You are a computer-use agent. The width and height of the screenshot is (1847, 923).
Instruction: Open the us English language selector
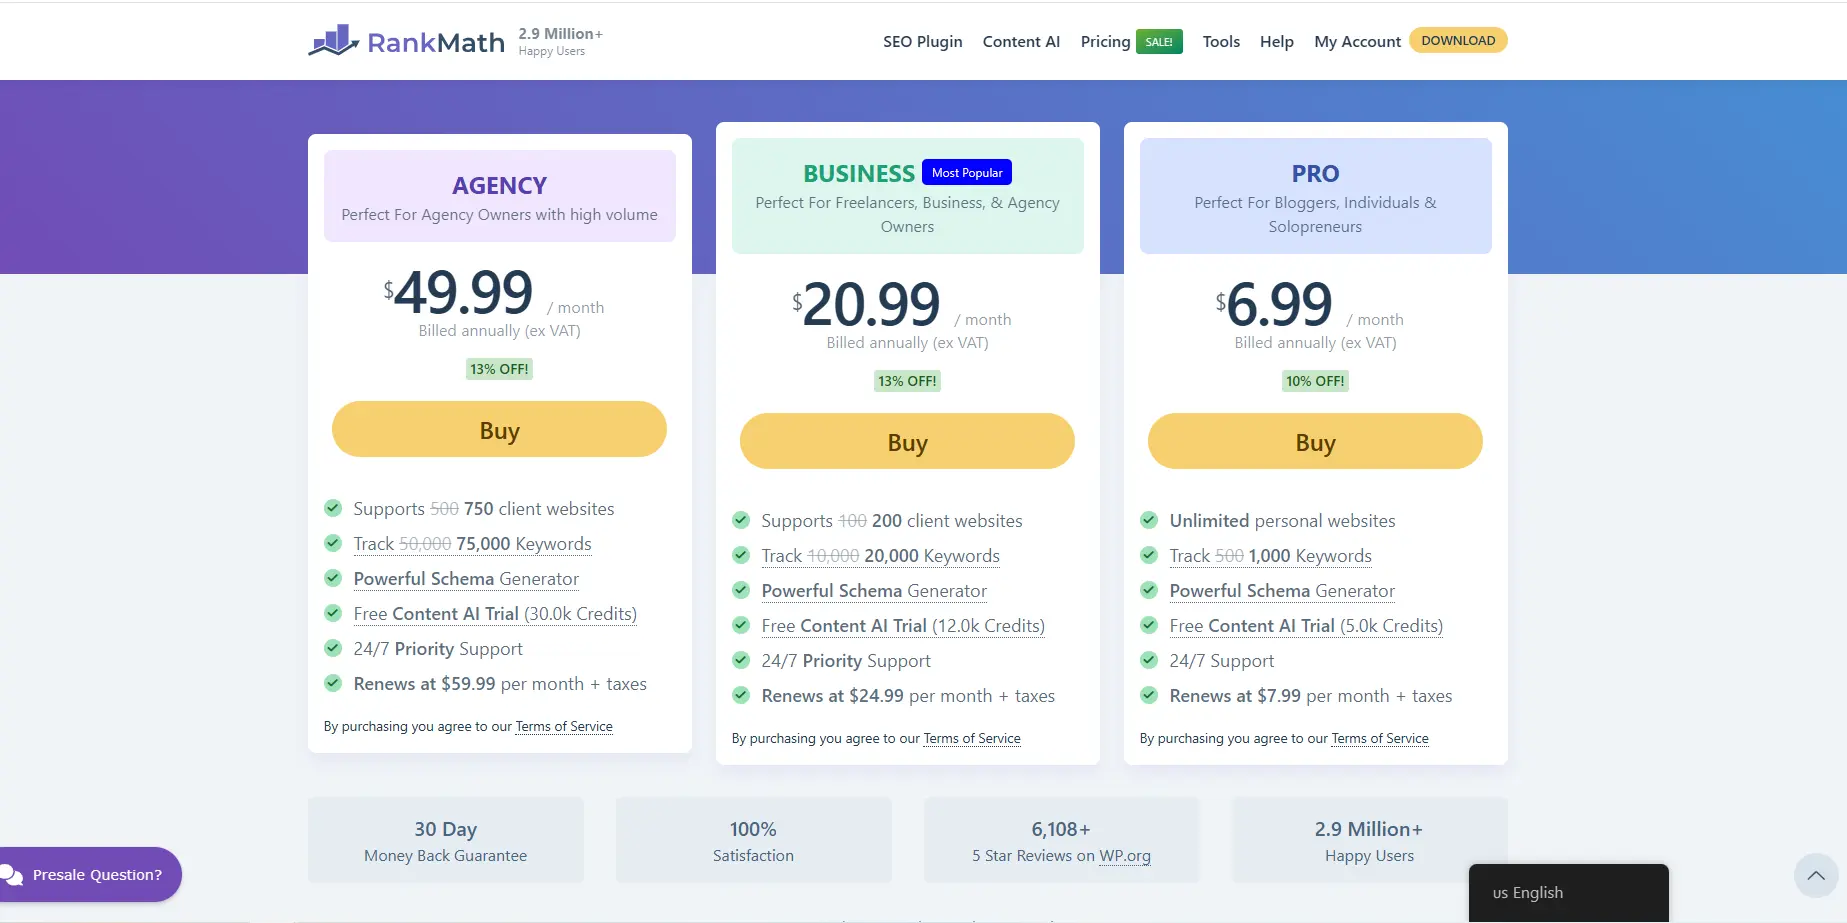(1568, 893)
